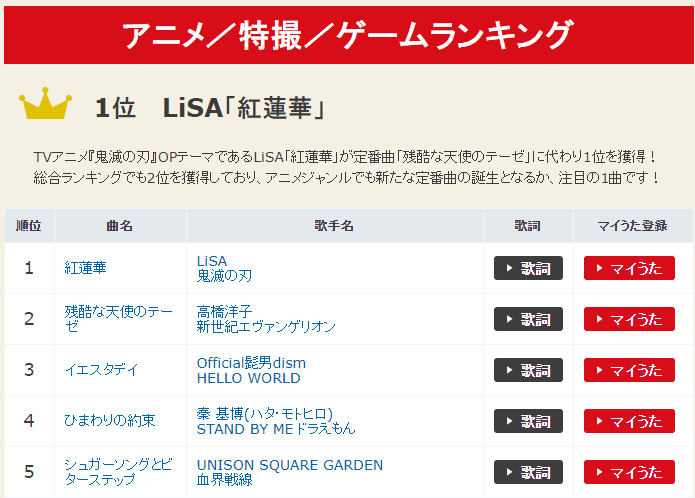Add 残酷な天使のテーゼ to マイうた
Image resolution: width=695 pixels, height=498 pixels.
click(x=629, y=319)
